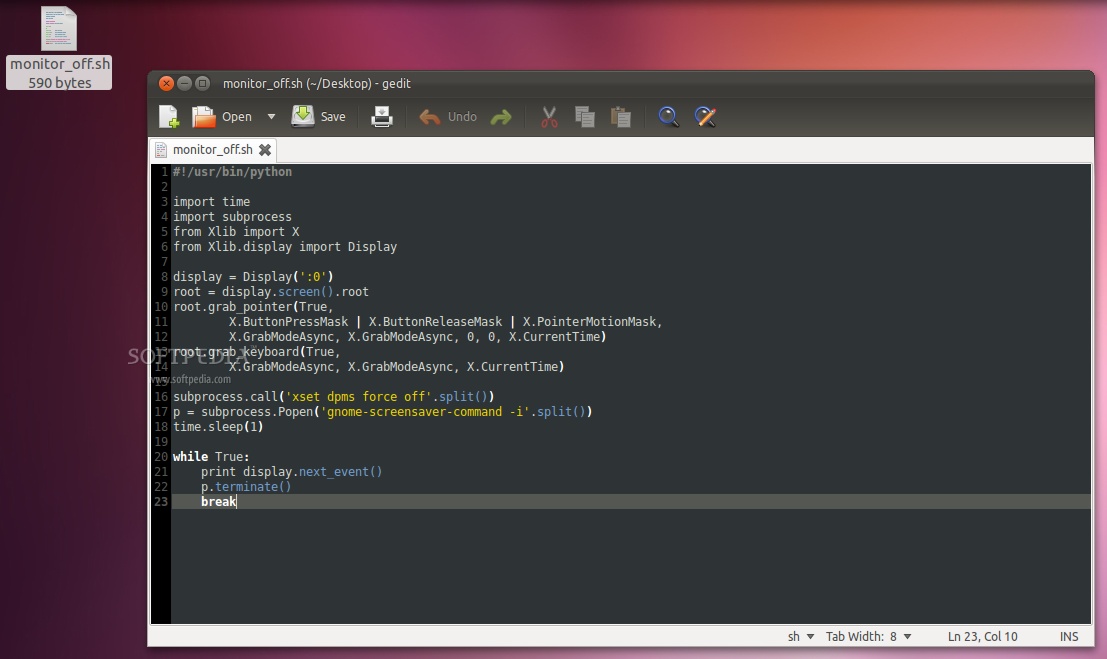Change the Tab Width setting
The width and height of the screenshot is (1107, 659).
[868, 636]
